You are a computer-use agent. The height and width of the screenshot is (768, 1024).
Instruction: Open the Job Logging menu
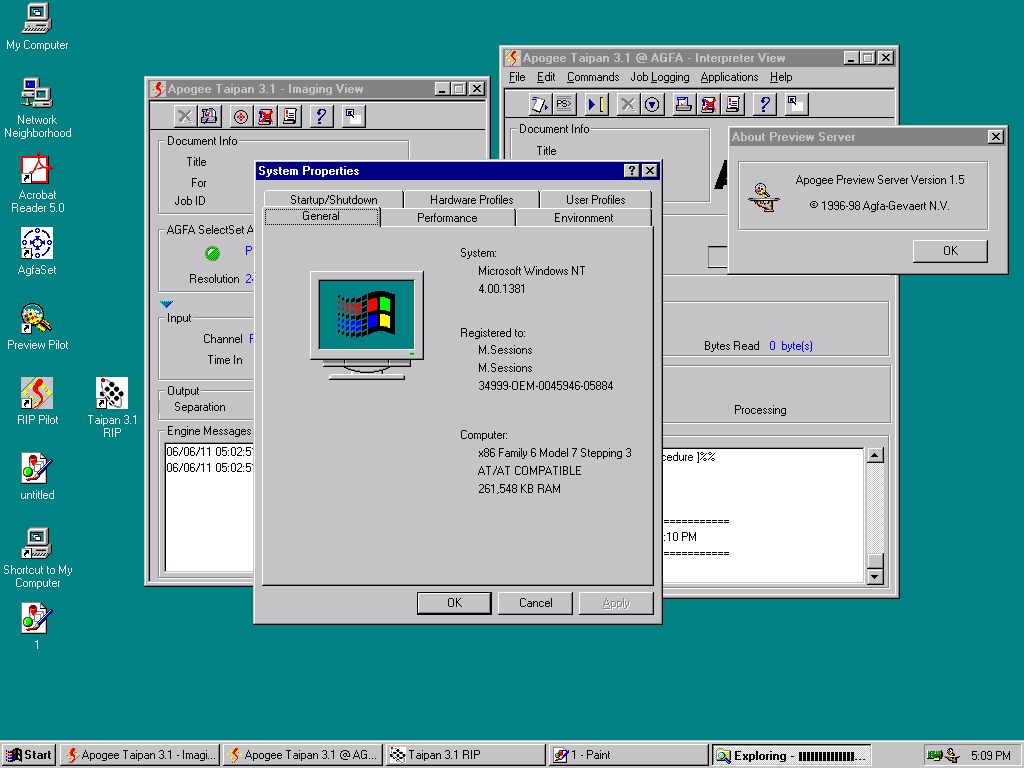(x=660, y=77)
